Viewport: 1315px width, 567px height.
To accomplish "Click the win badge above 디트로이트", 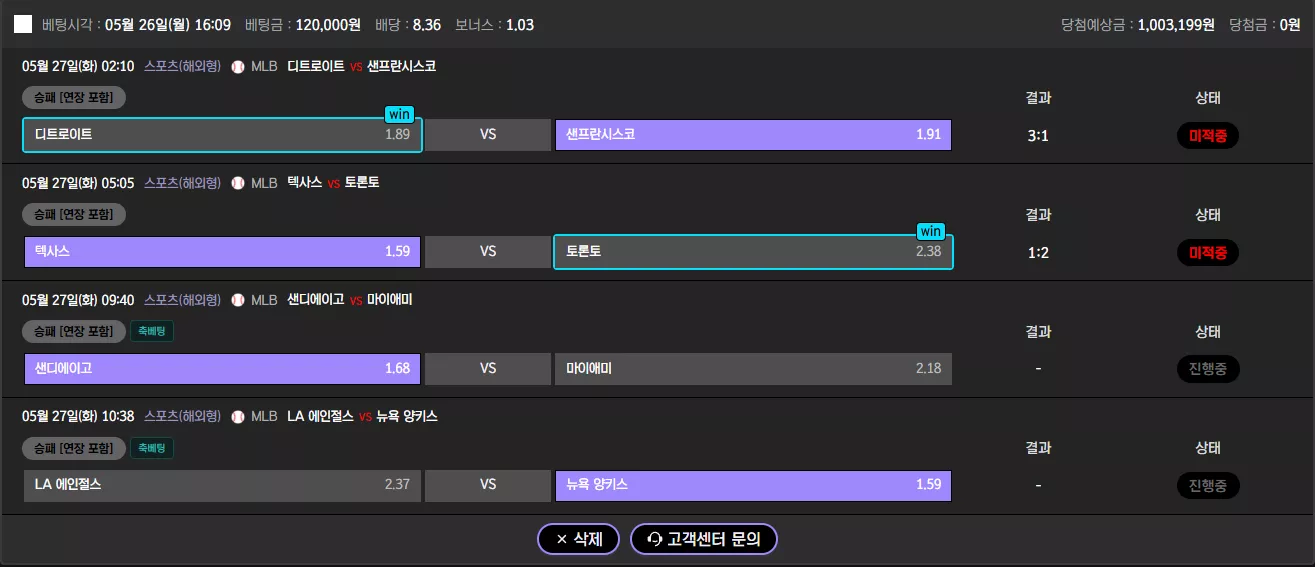I will pyautogui.click(x=400, y=115).
